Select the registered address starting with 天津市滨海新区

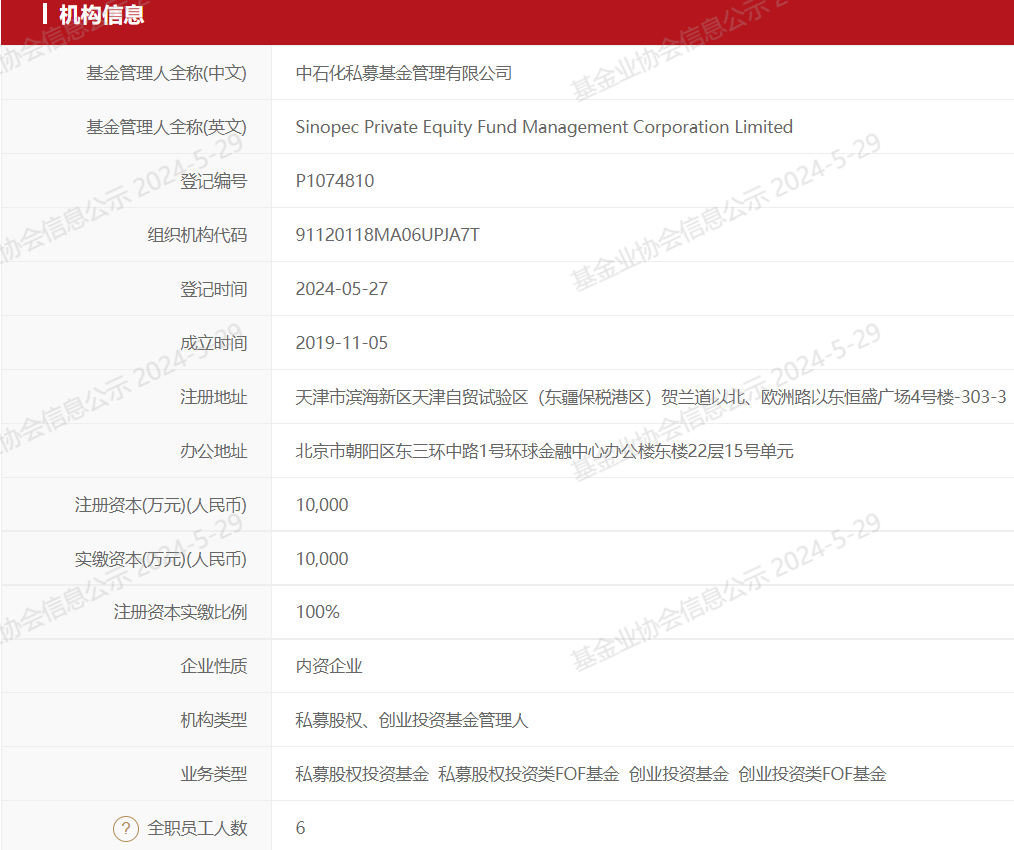(651, 397)
